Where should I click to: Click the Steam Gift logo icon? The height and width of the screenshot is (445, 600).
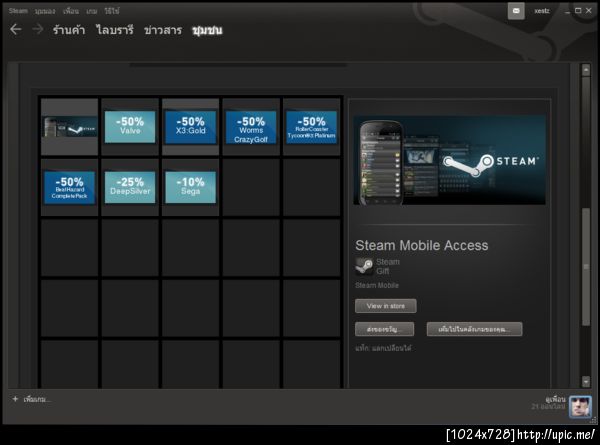[x=364, y=266]
